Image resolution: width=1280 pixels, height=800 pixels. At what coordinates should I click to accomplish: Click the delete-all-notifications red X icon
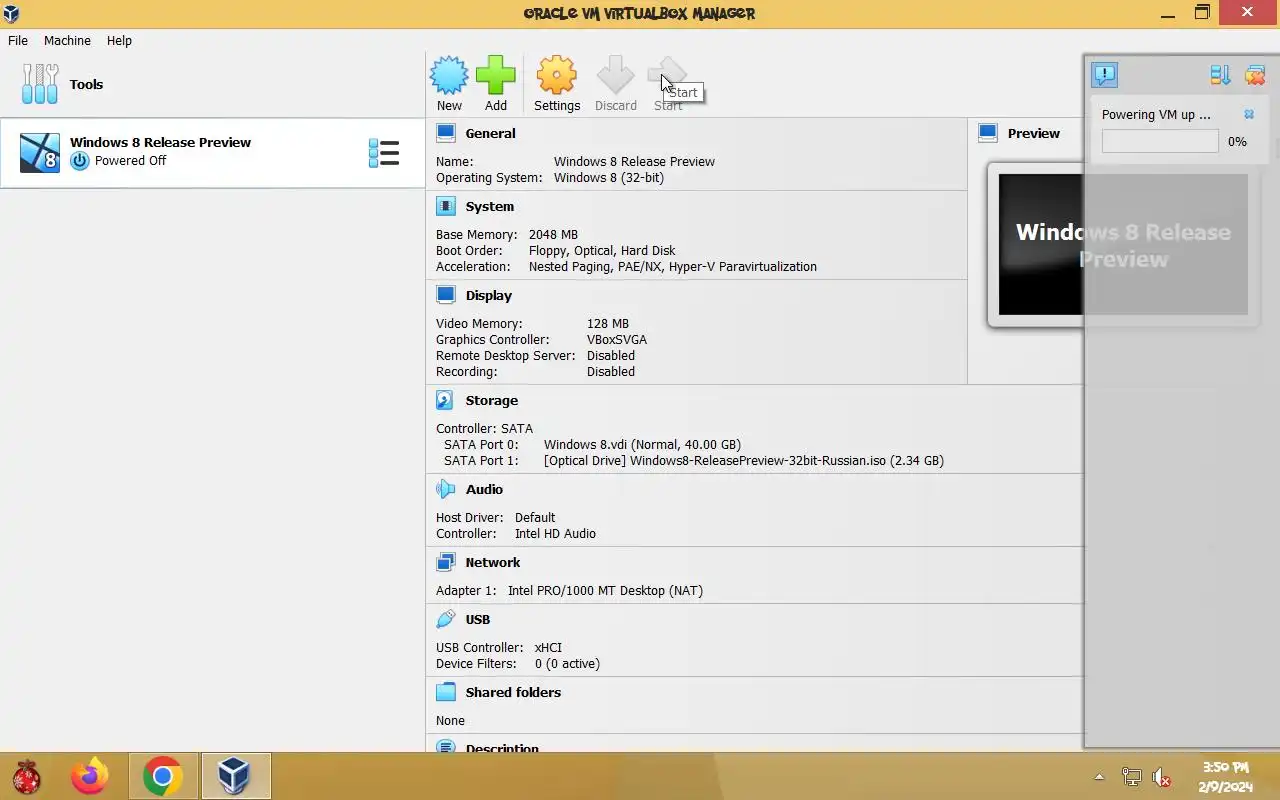[x=1255, y=75]
